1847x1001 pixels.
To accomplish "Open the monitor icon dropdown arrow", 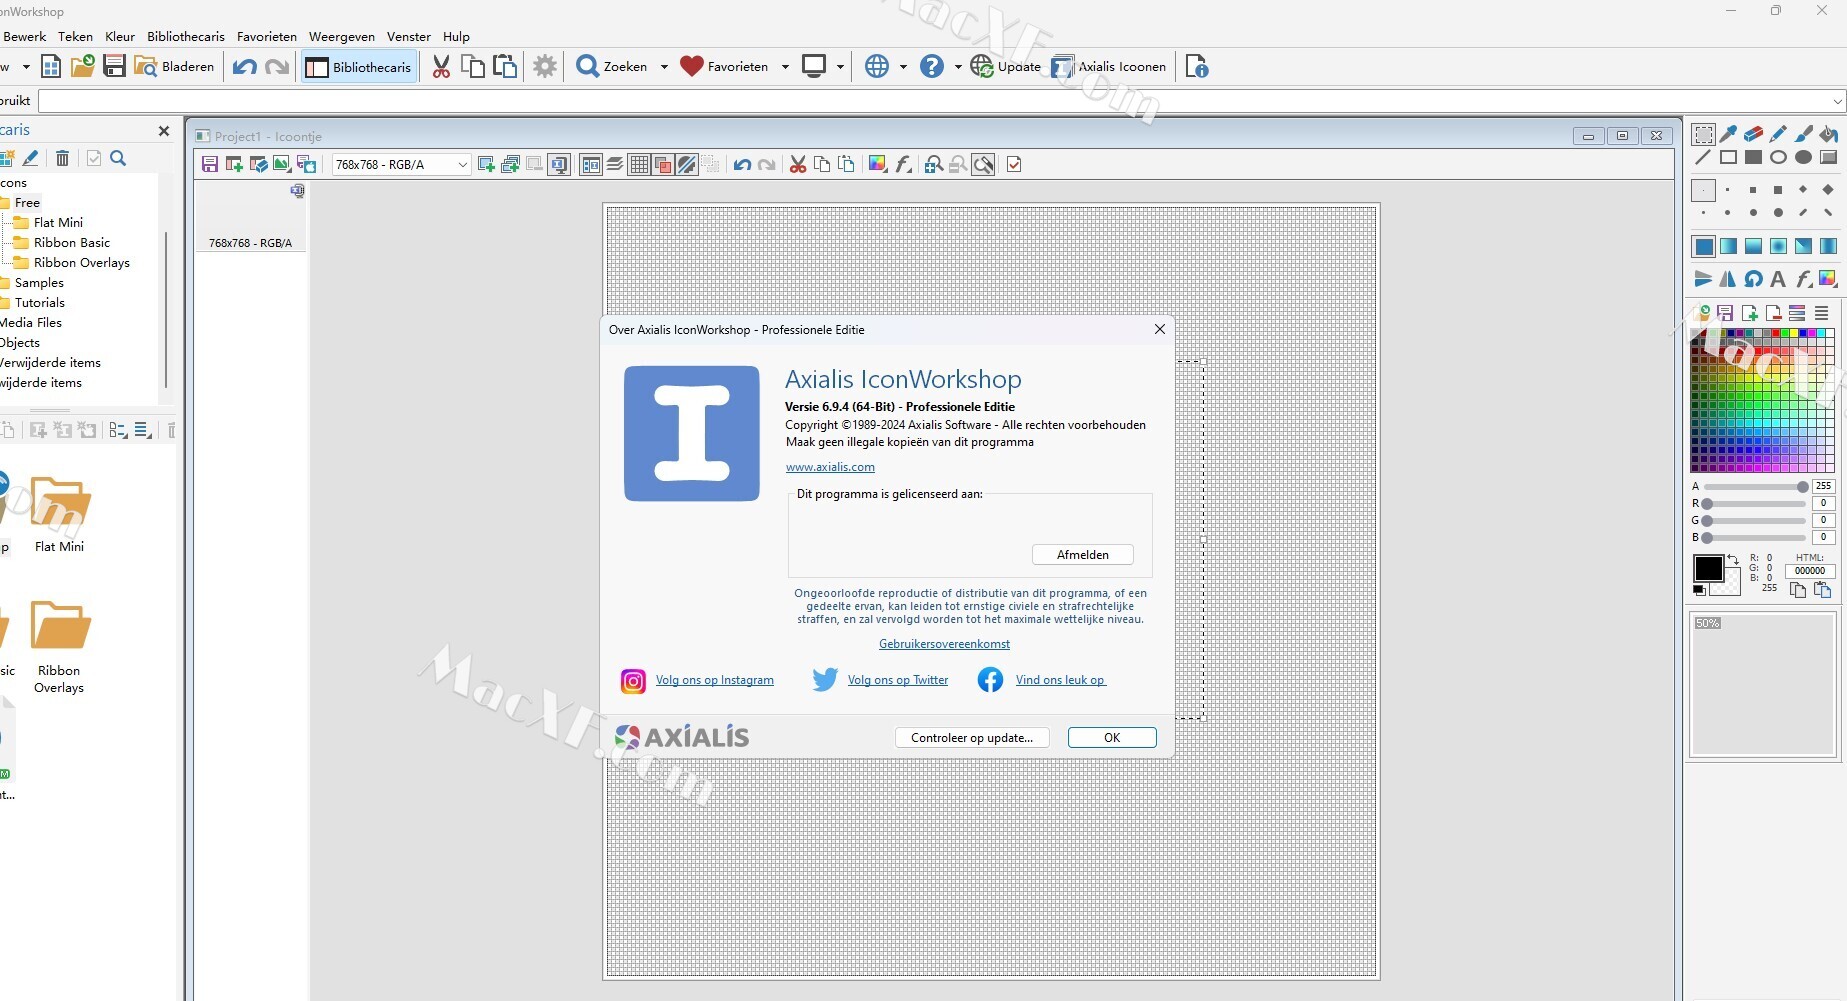I will (x=840, y=67).
